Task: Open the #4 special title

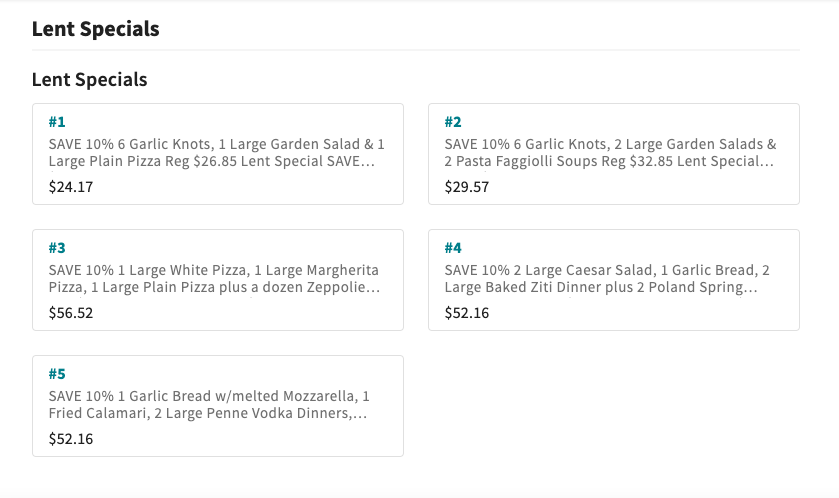Action: coord(453,248)
